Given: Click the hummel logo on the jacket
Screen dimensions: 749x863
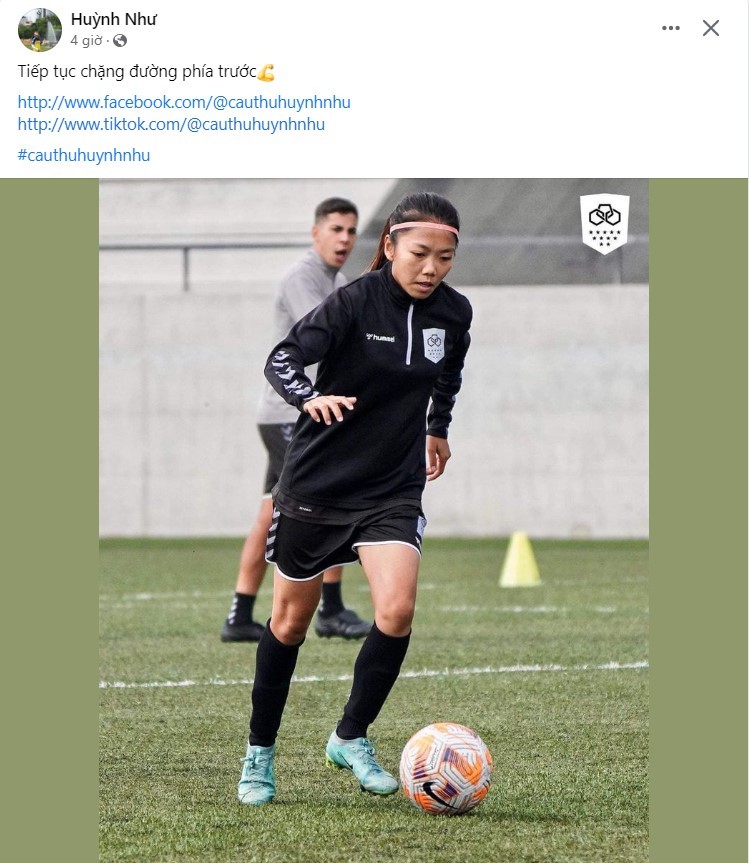Looking at the screenshot, I should (x=380, y=337).
